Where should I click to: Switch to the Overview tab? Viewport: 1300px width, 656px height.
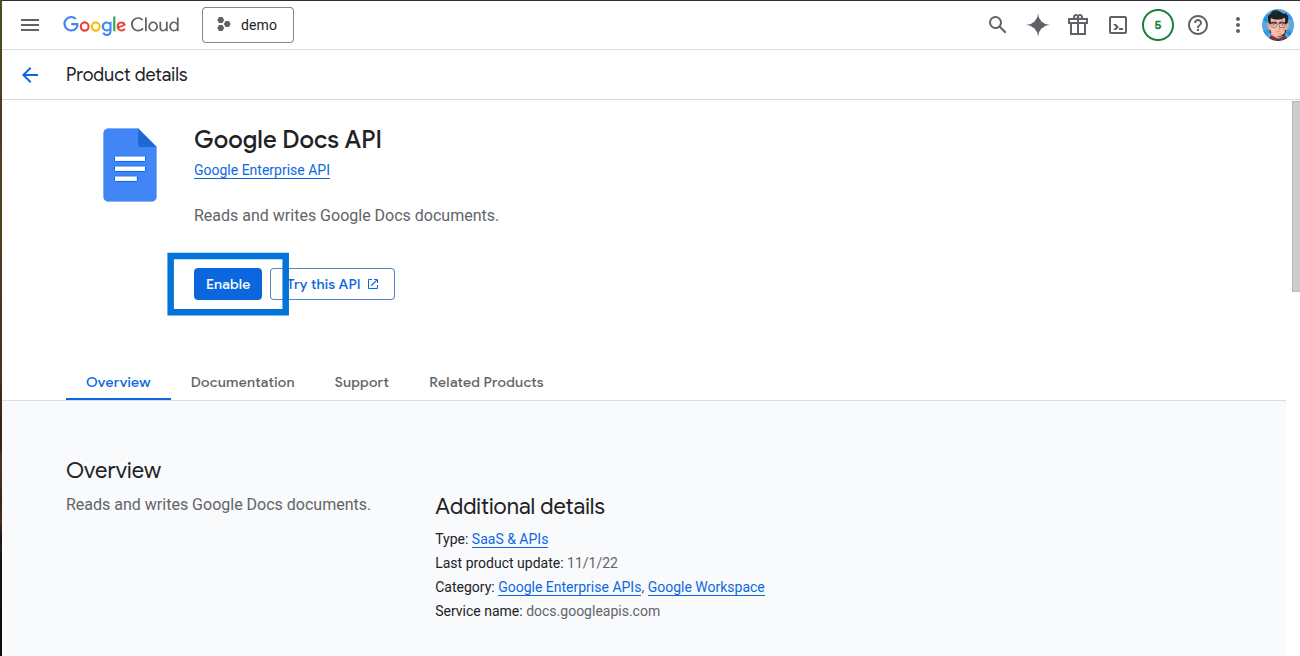[x=118, y=382]
